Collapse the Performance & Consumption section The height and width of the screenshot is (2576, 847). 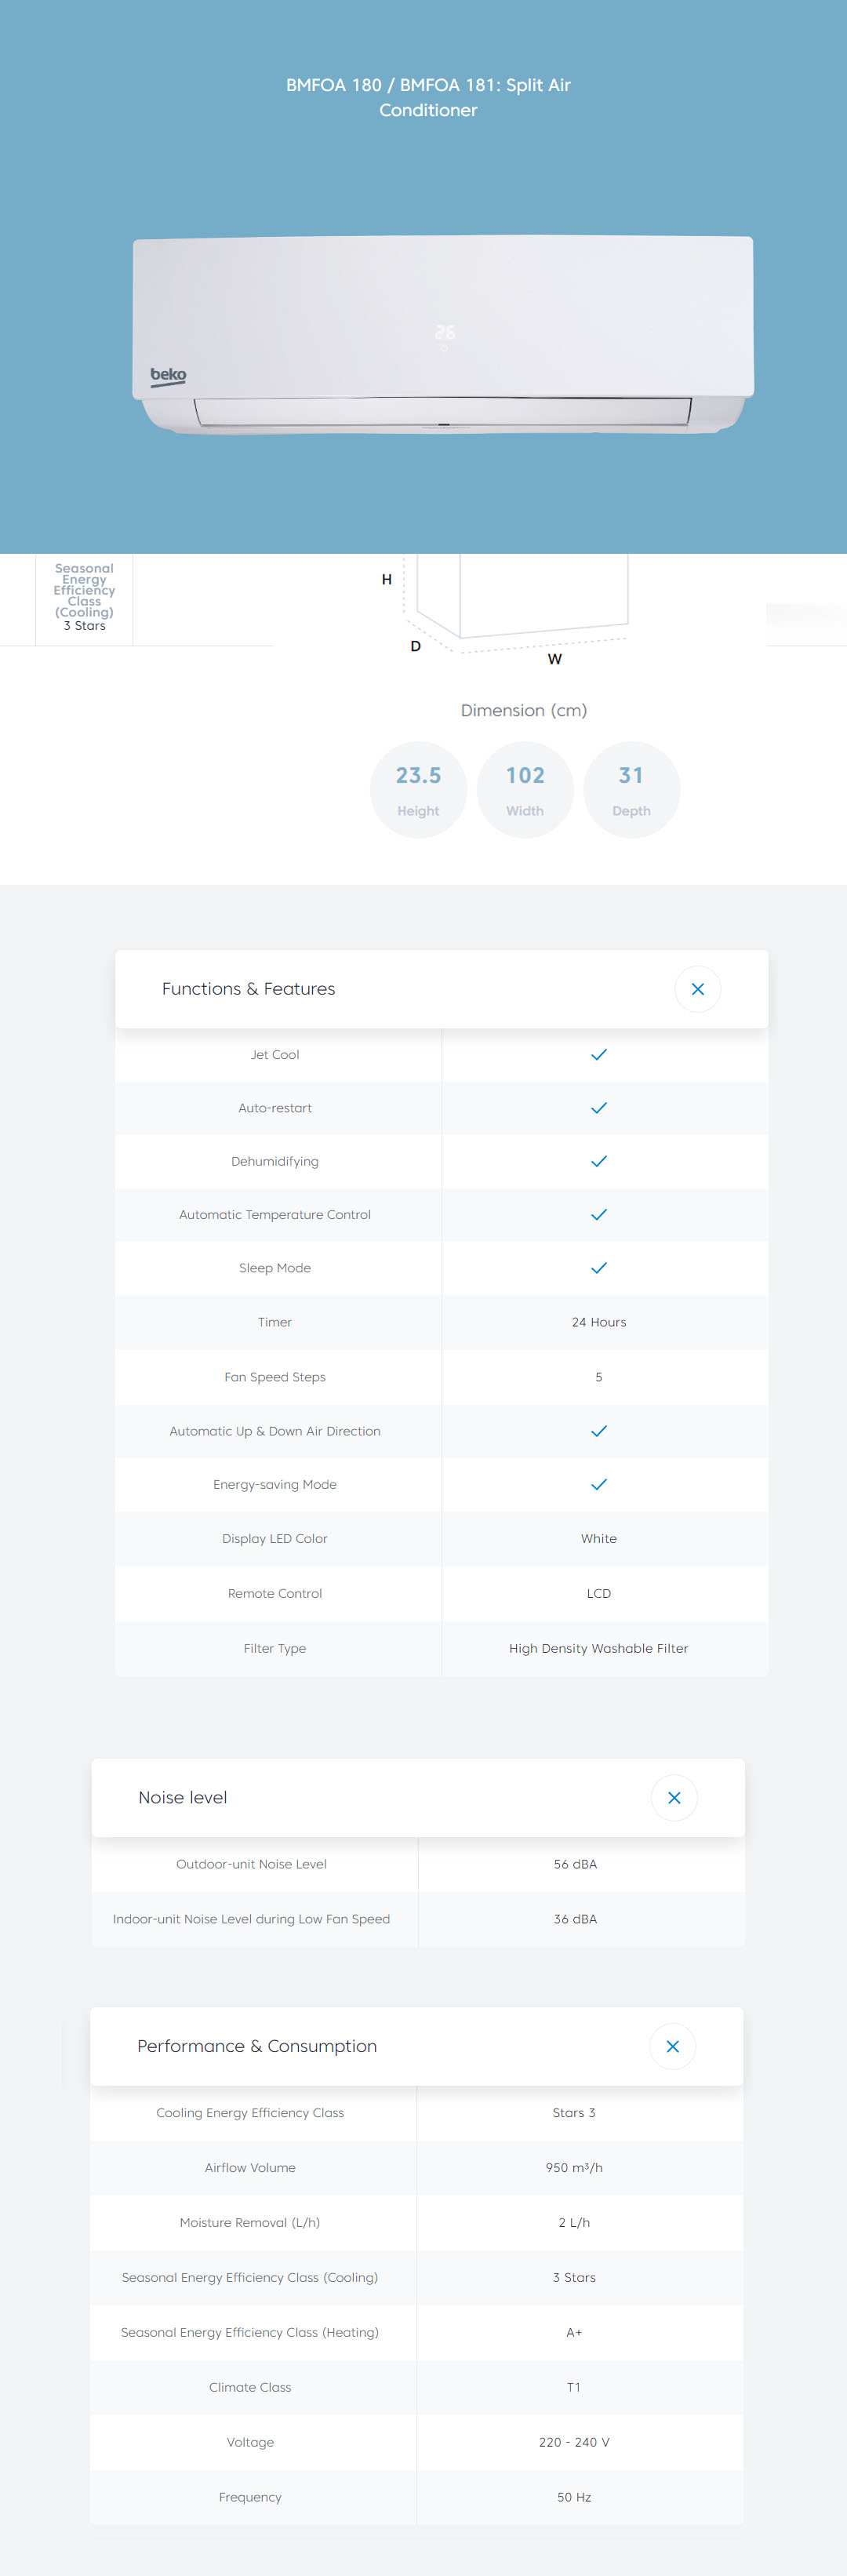point(672,2046)
